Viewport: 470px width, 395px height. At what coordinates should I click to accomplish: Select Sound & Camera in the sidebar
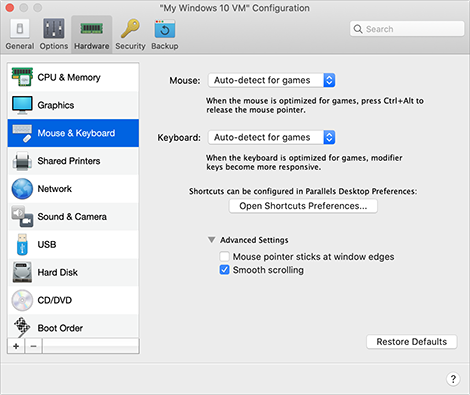(73, 217)
